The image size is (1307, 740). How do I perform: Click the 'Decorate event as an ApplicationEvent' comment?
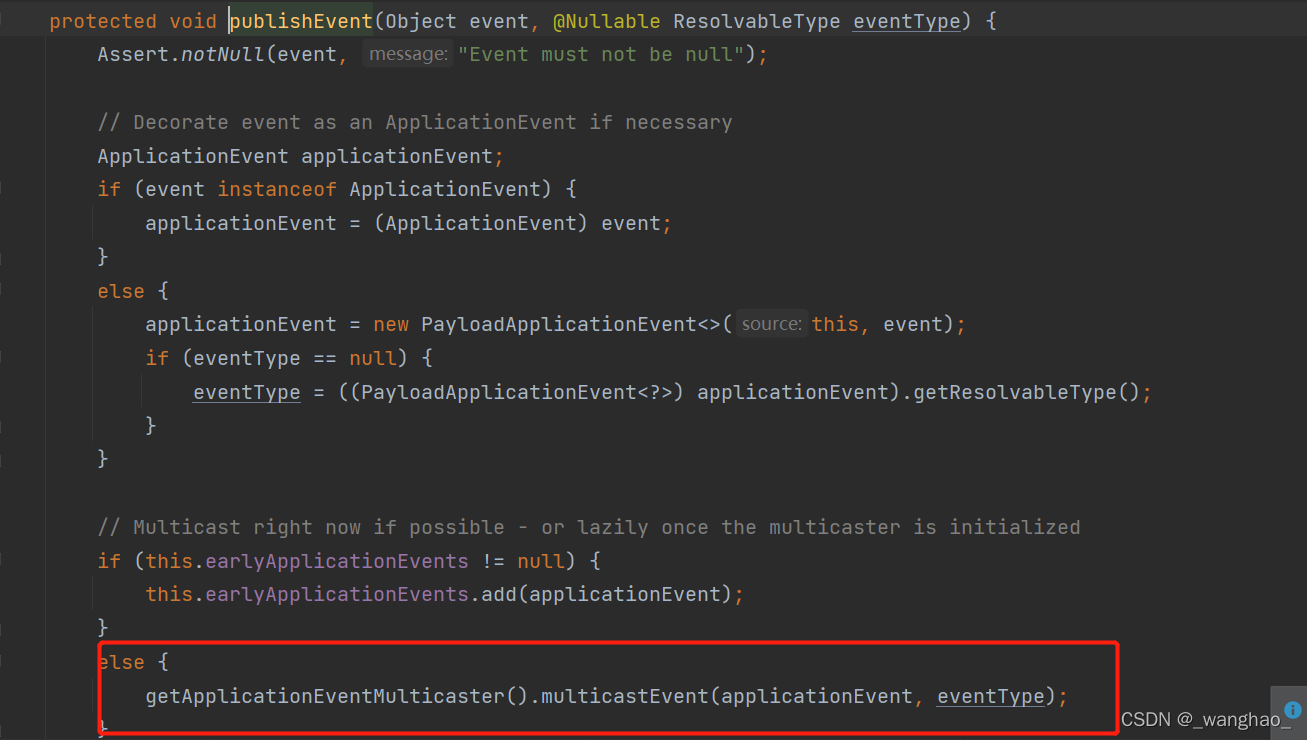[415, 122]
